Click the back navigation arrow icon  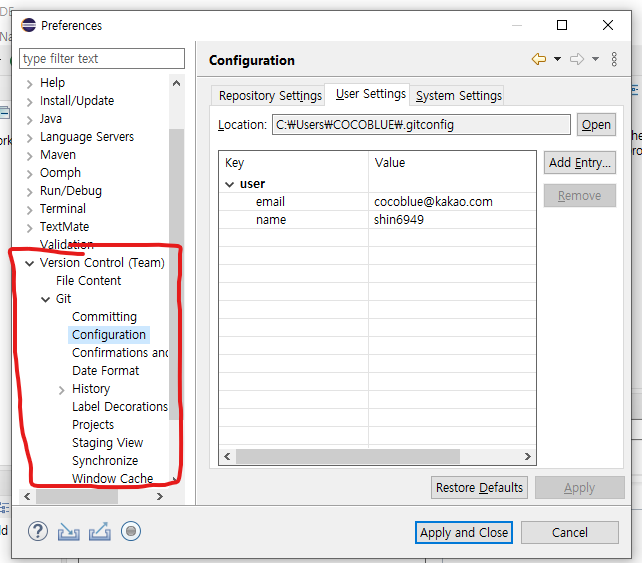(539, 60)
